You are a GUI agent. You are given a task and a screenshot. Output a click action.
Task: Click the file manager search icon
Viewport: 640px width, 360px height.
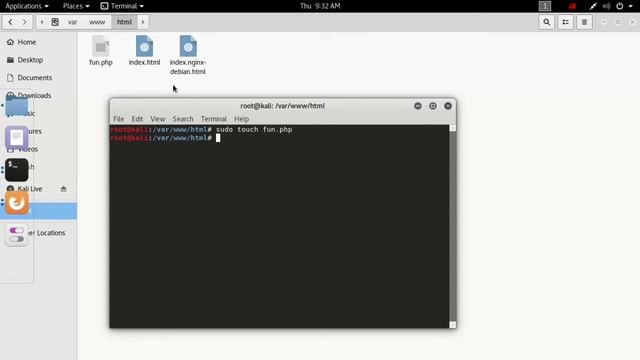click(x=547, y=22)
